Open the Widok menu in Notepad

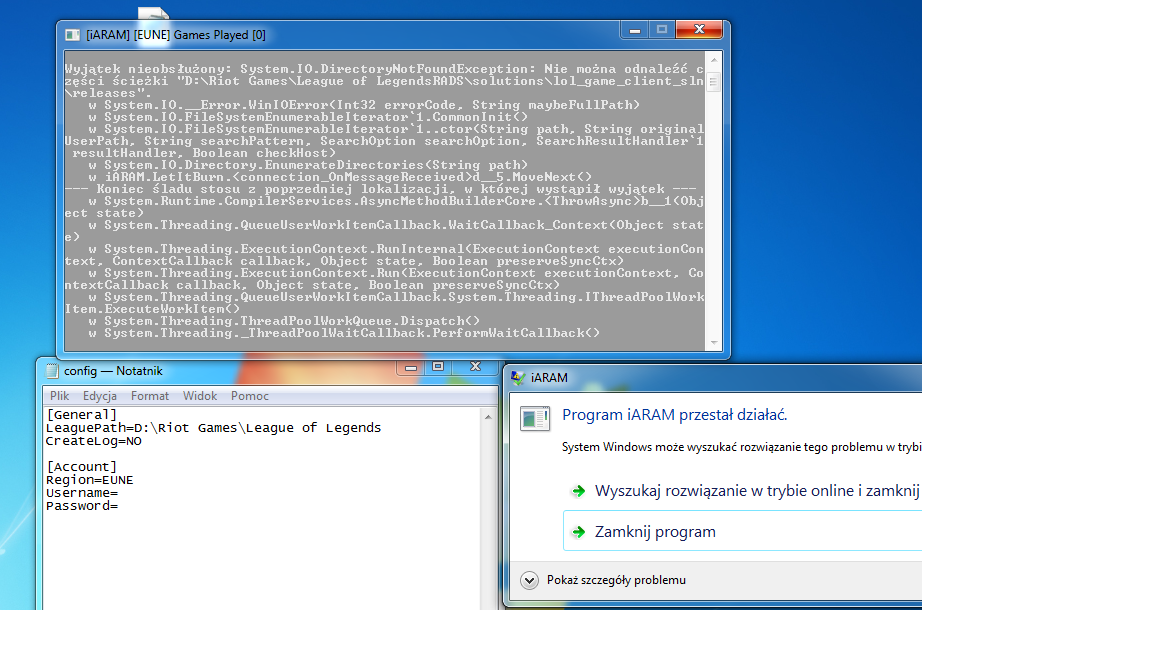coord(200,396)
